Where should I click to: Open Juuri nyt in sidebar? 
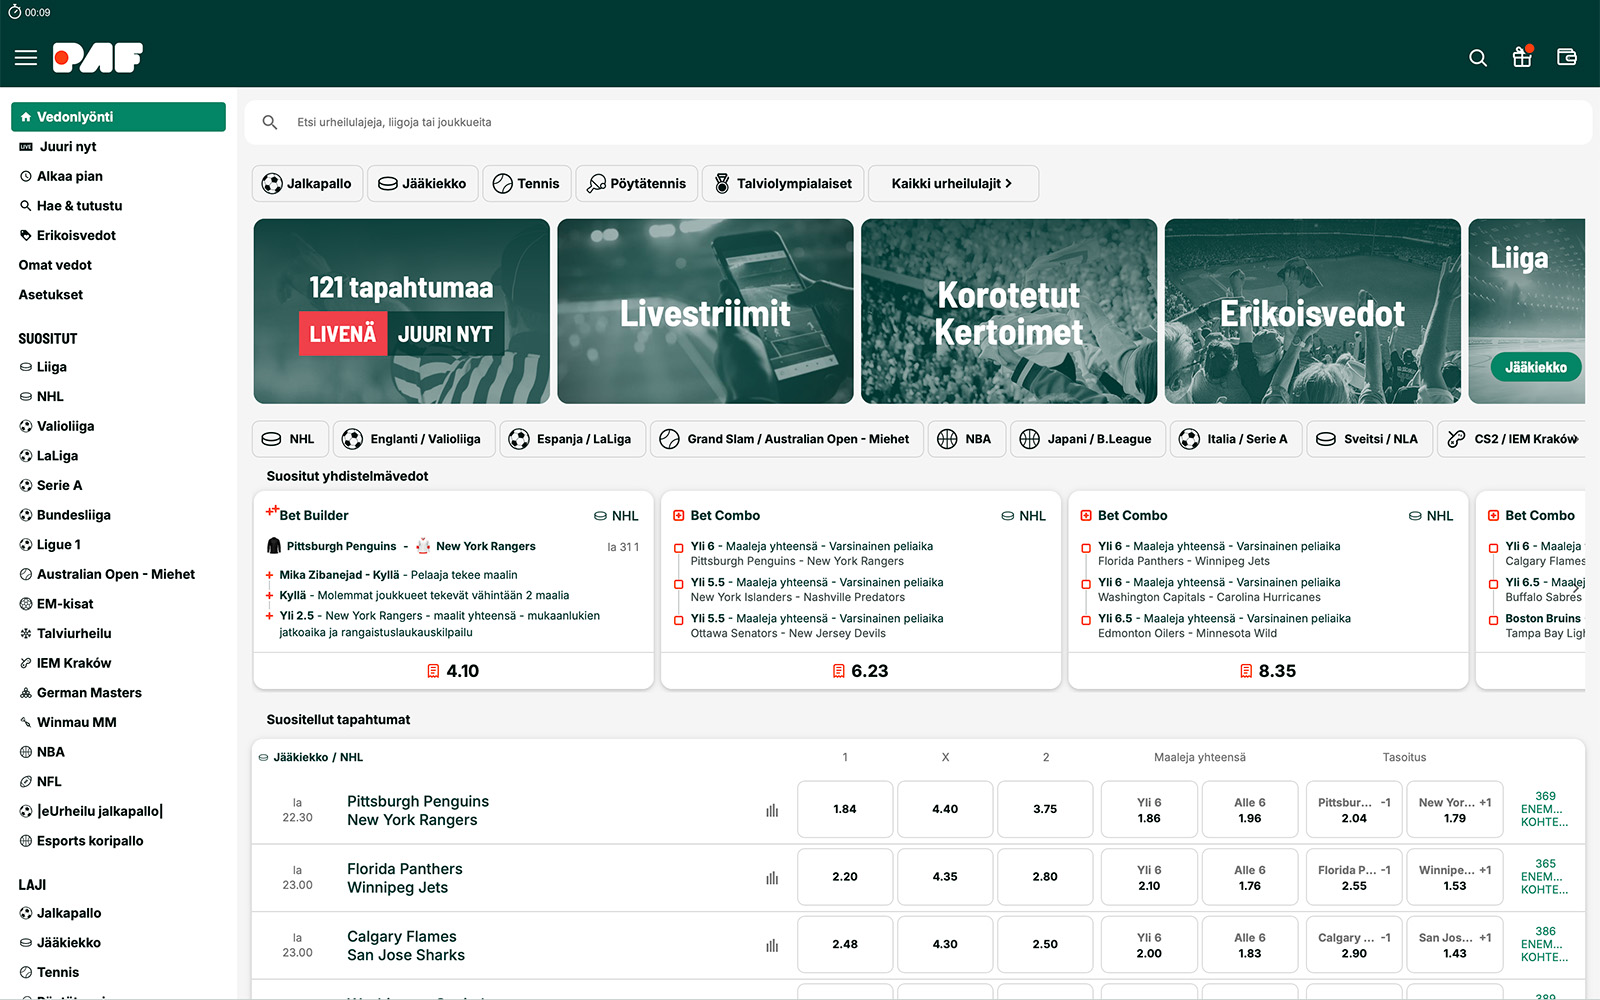(x=68, y=147)
